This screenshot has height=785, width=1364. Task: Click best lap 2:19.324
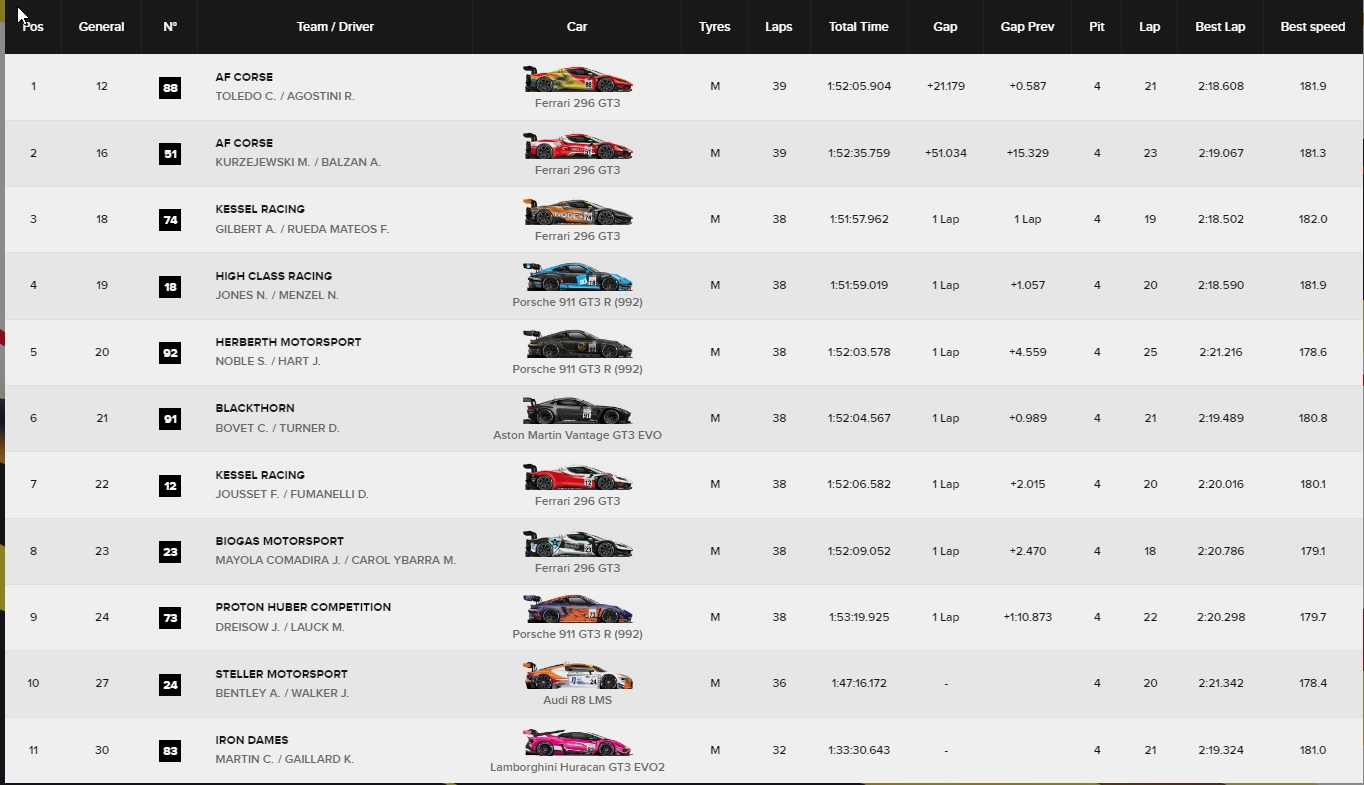tap(1220, 750)
